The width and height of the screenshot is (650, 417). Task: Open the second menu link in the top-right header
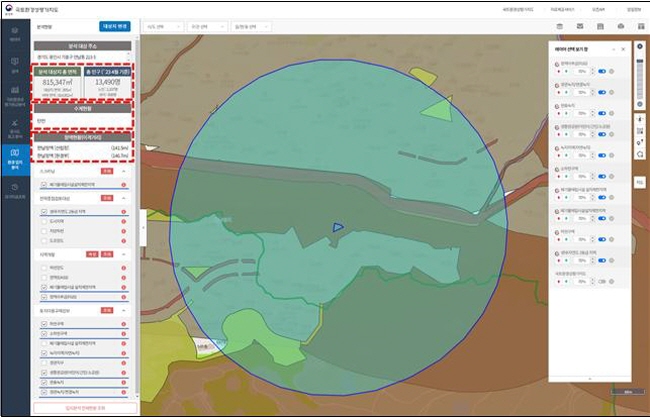(562, 10)
